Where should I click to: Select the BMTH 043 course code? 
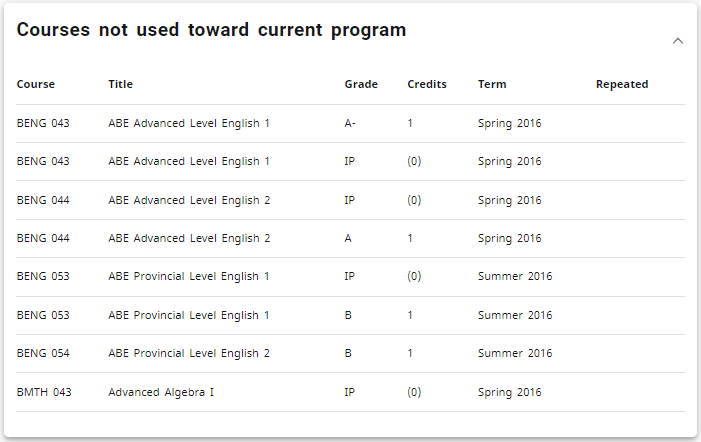(44, 392)
